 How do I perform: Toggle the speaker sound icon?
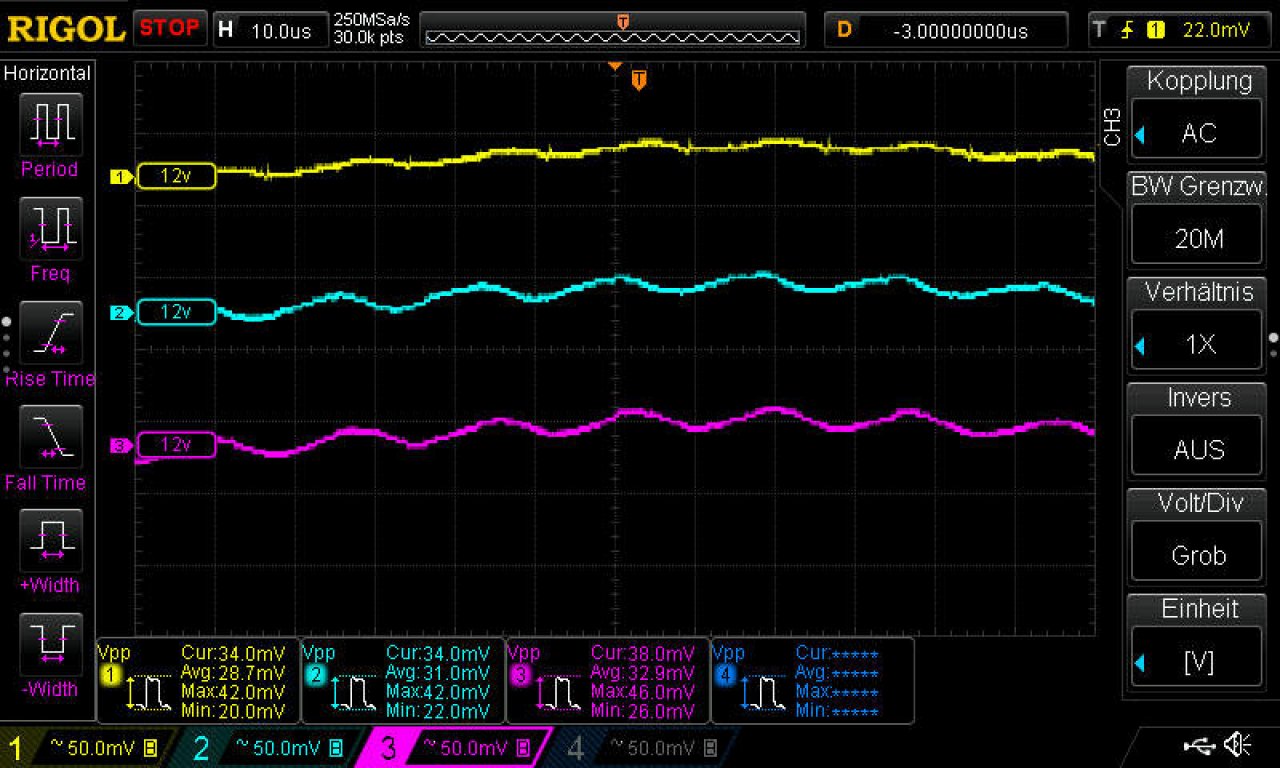click(x=1238, y=745)
